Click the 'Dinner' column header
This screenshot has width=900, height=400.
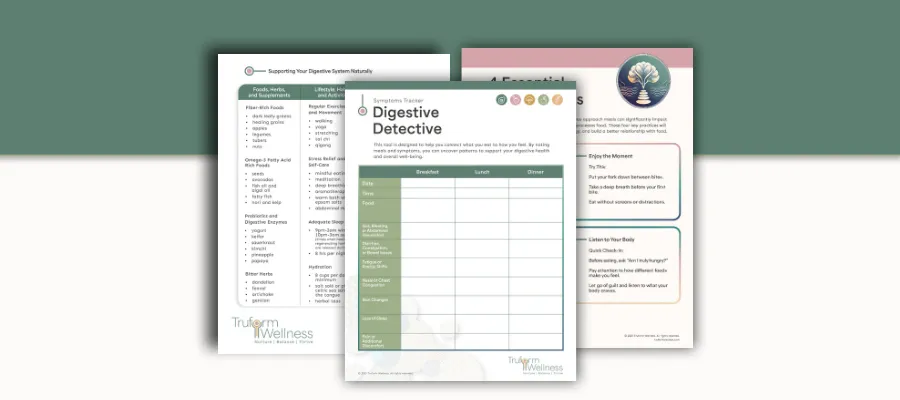pyautogui.click(x=535, y=172)
